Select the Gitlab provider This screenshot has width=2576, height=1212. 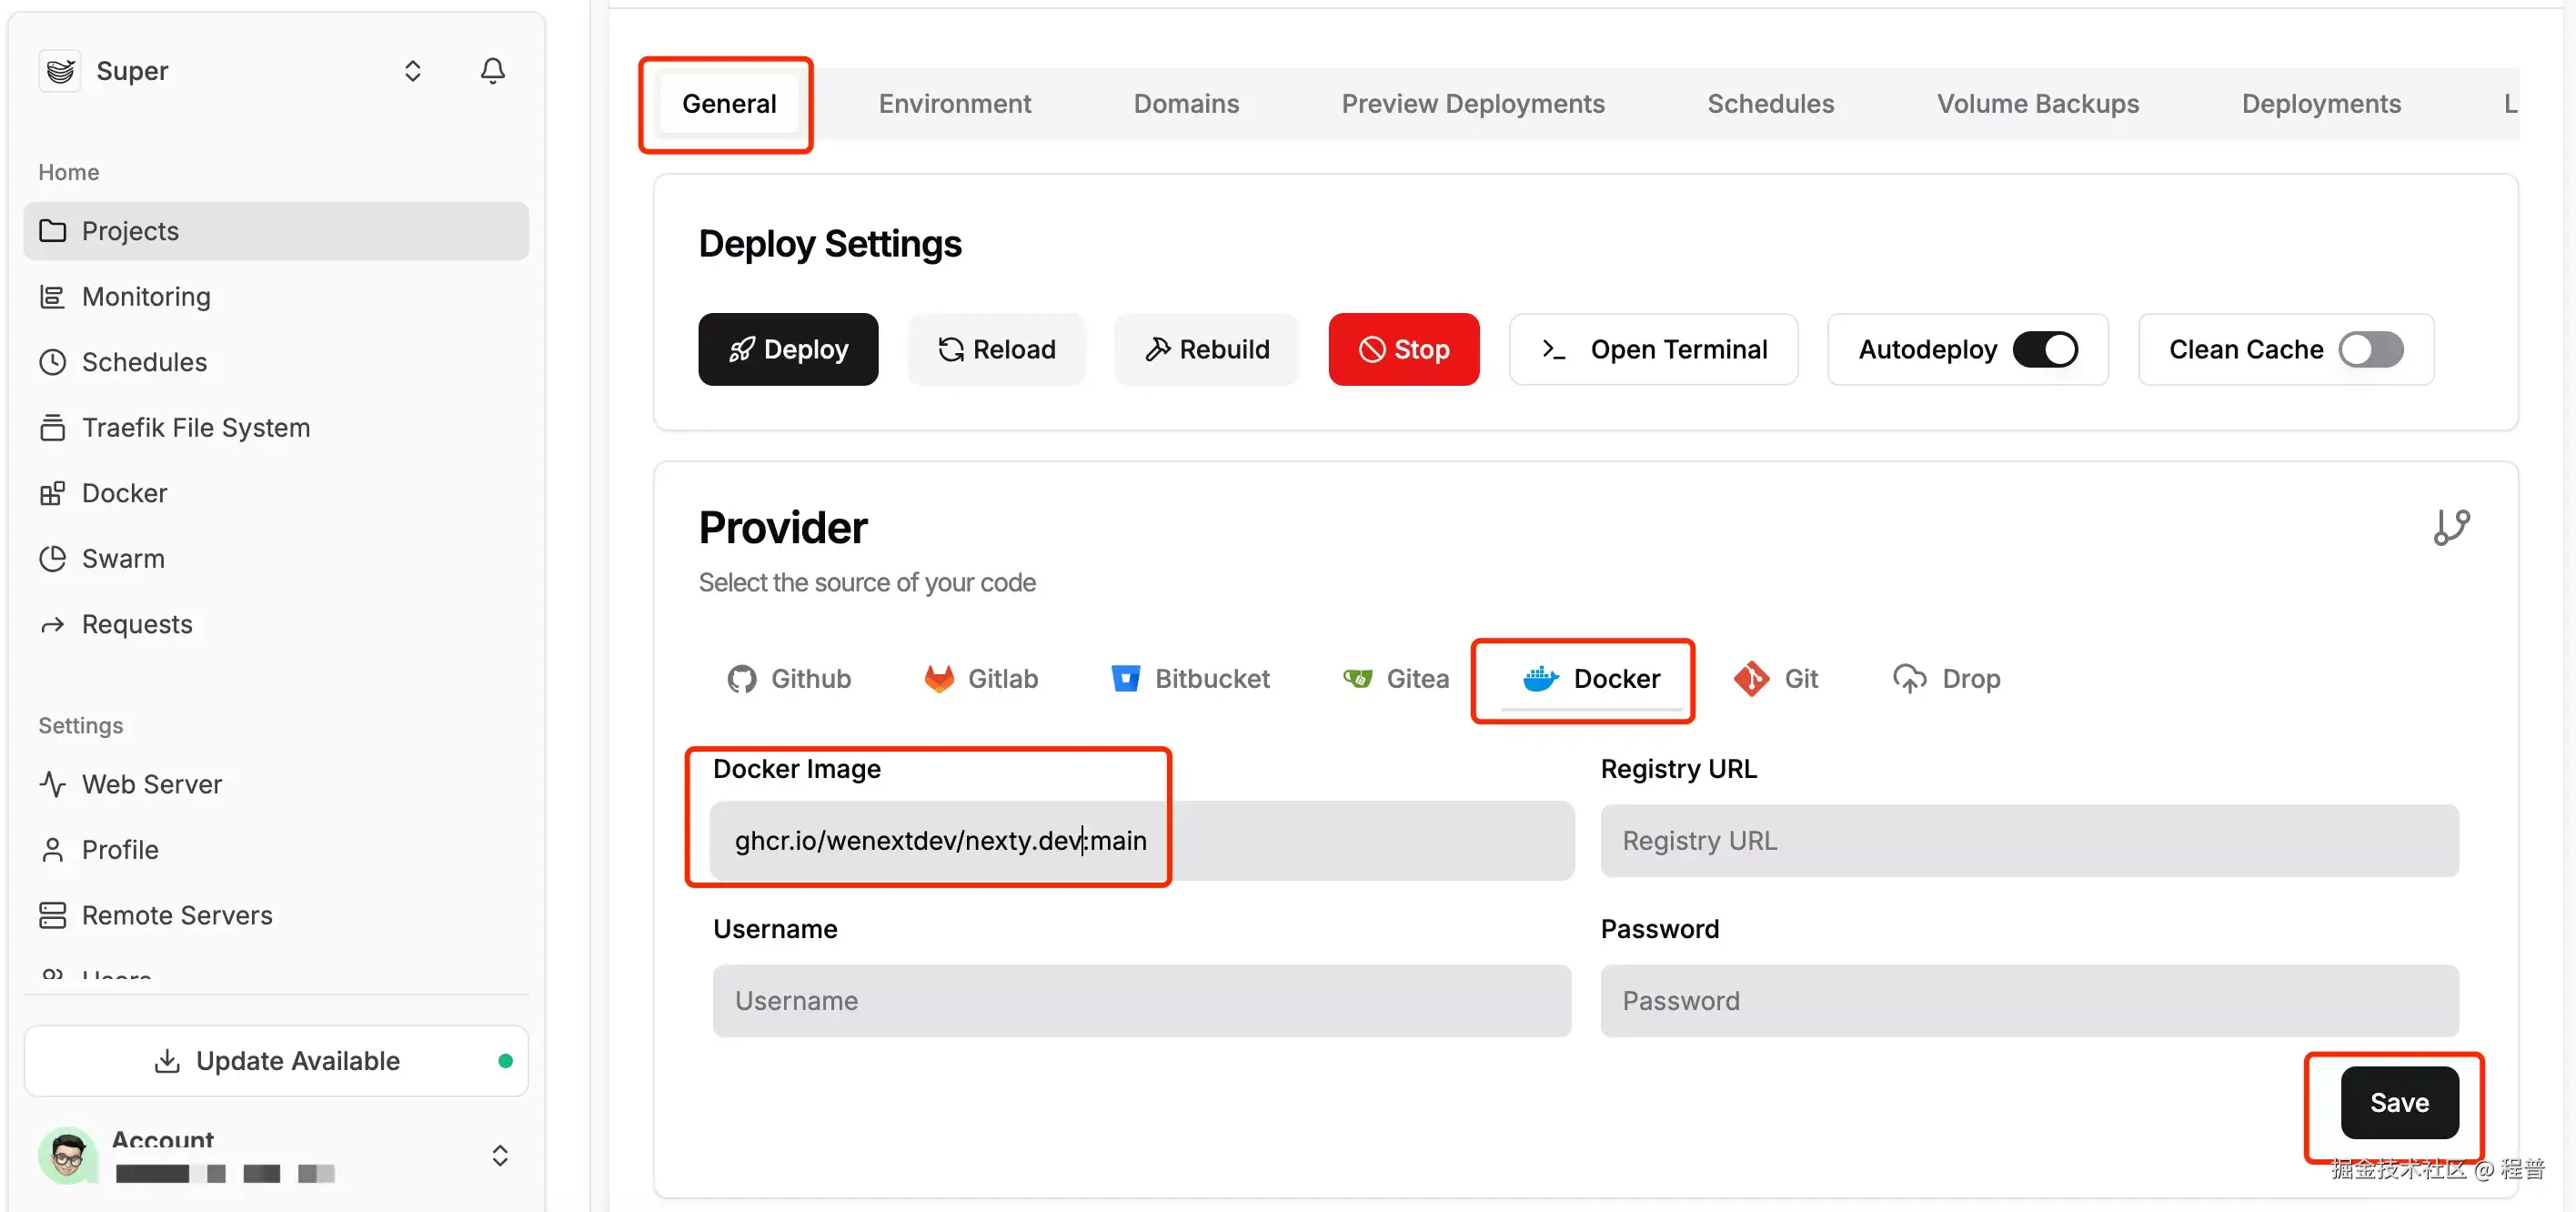tap(981, 678)
